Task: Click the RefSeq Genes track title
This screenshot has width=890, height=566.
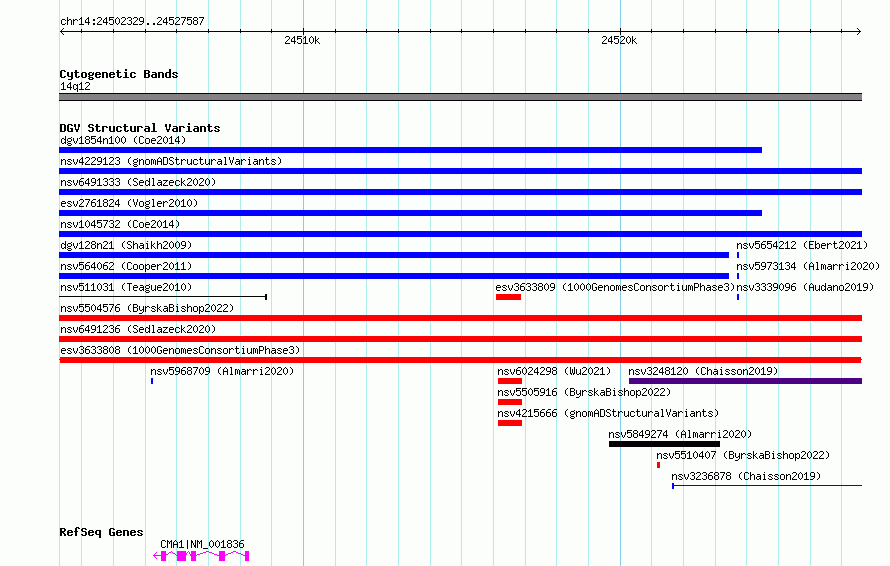Action: [x=101, y=532]
